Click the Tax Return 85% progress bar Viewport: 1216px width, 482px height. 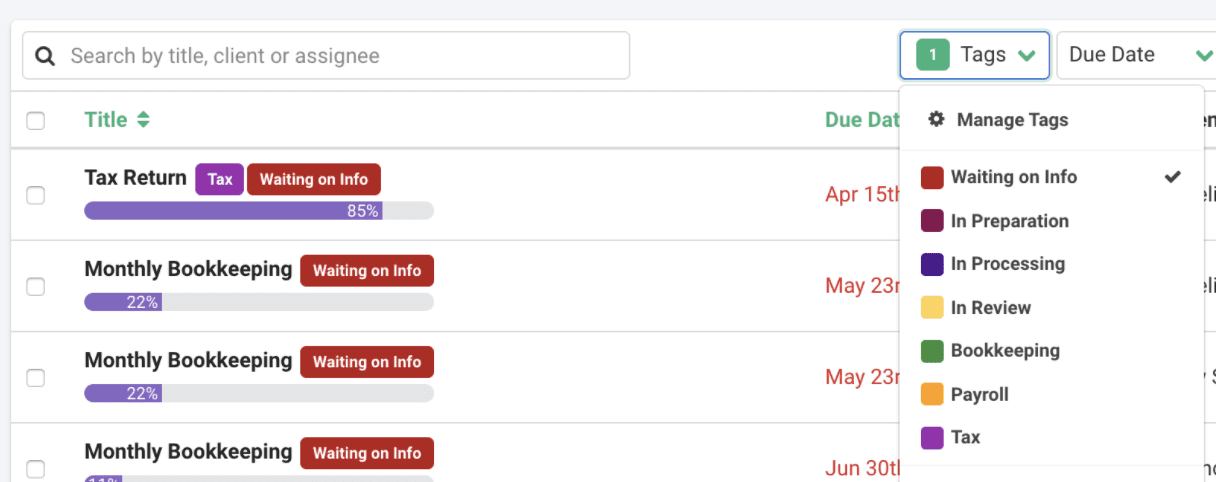pyautogui.click(x=259, y=211)
